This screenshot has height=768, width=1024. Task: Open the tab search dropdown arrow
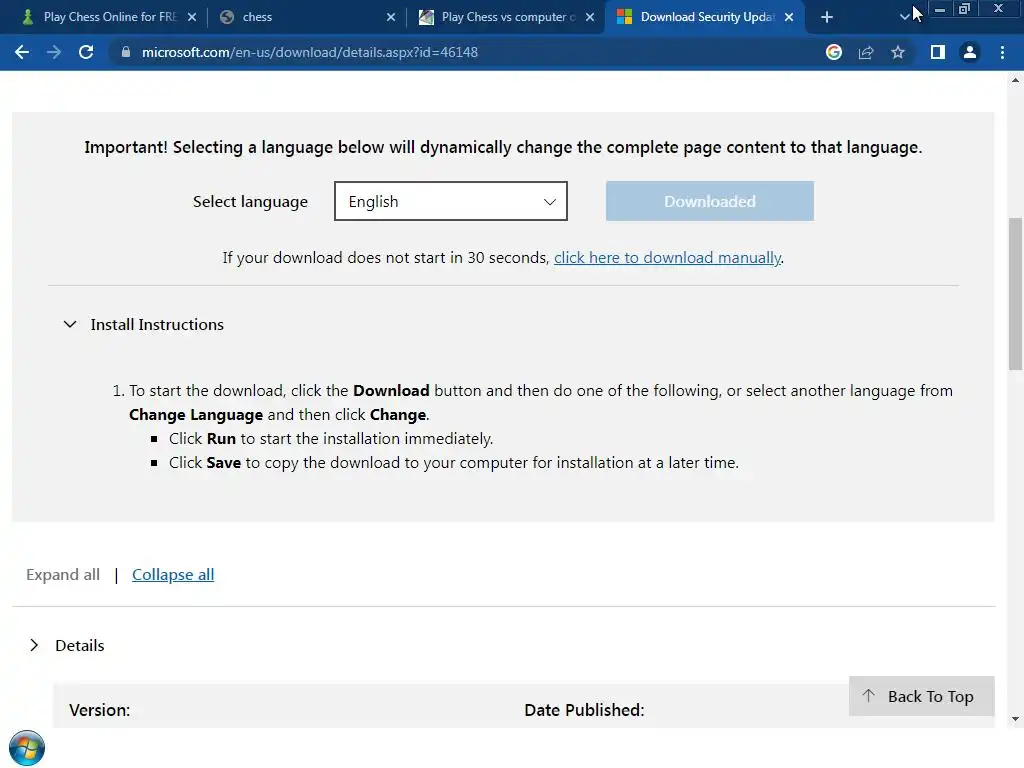click(x=904, y=17)
